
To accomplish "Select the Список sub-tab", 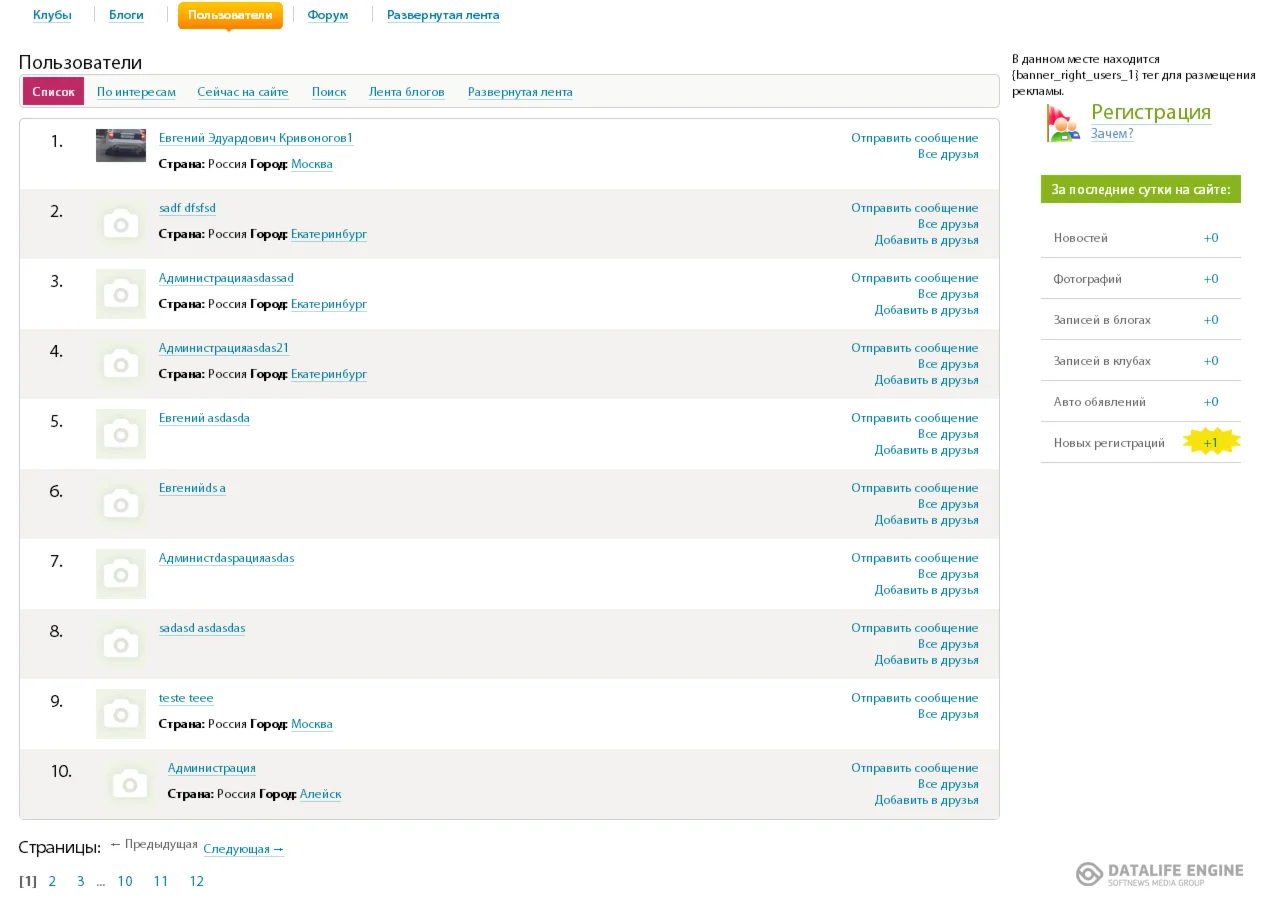I will click(54, 92).
